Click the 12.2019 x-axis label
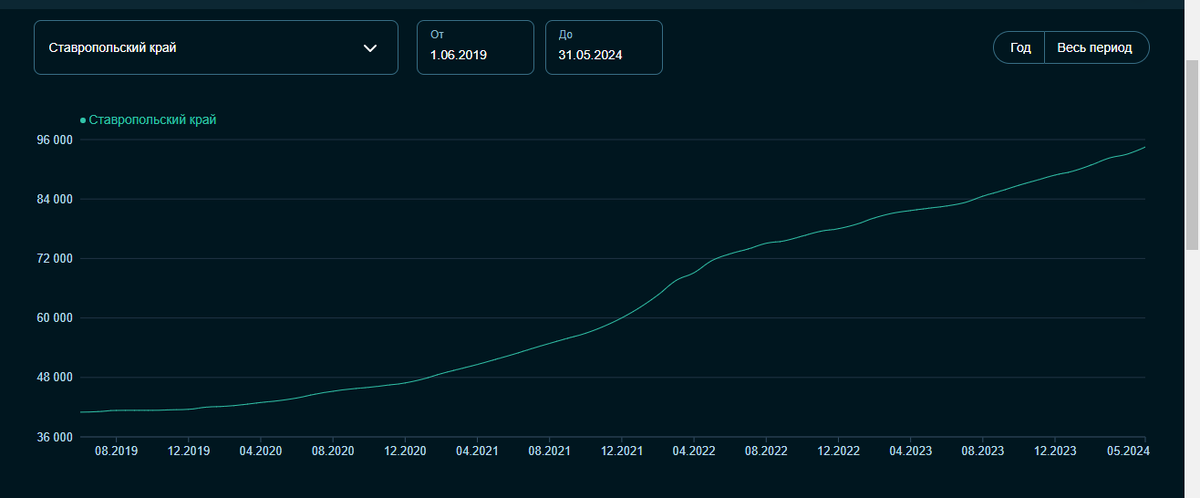Viewport: 1200px width, 498px height. coord(189,452)
